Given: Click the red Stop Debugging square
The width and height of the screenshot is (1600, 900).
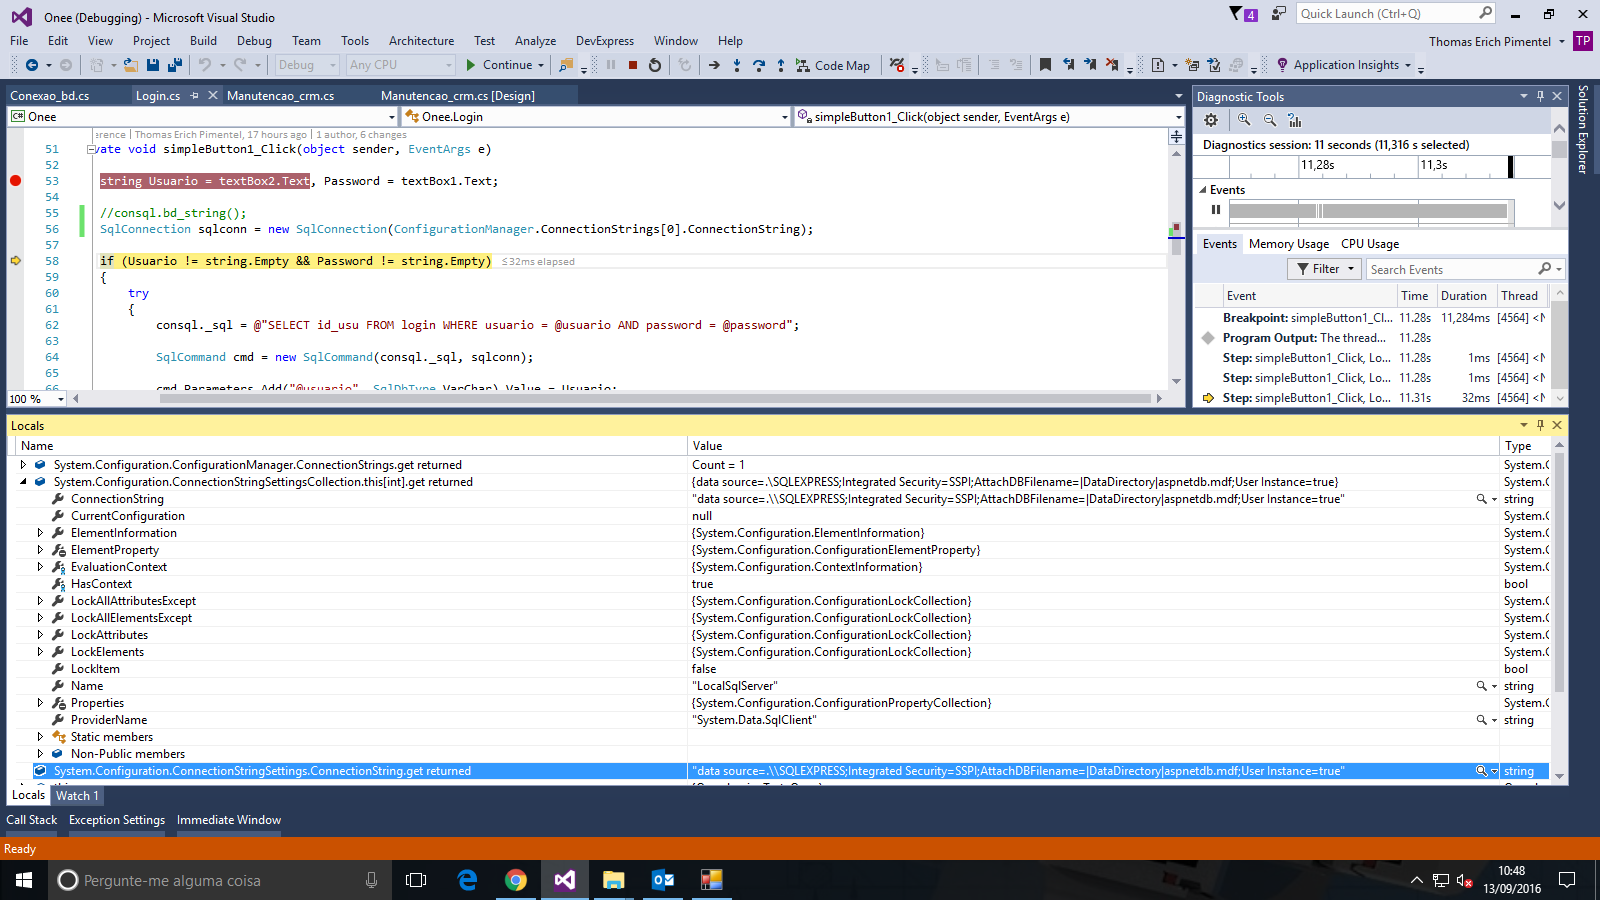Looking at the screenshot, I should [x=633, y=65].
